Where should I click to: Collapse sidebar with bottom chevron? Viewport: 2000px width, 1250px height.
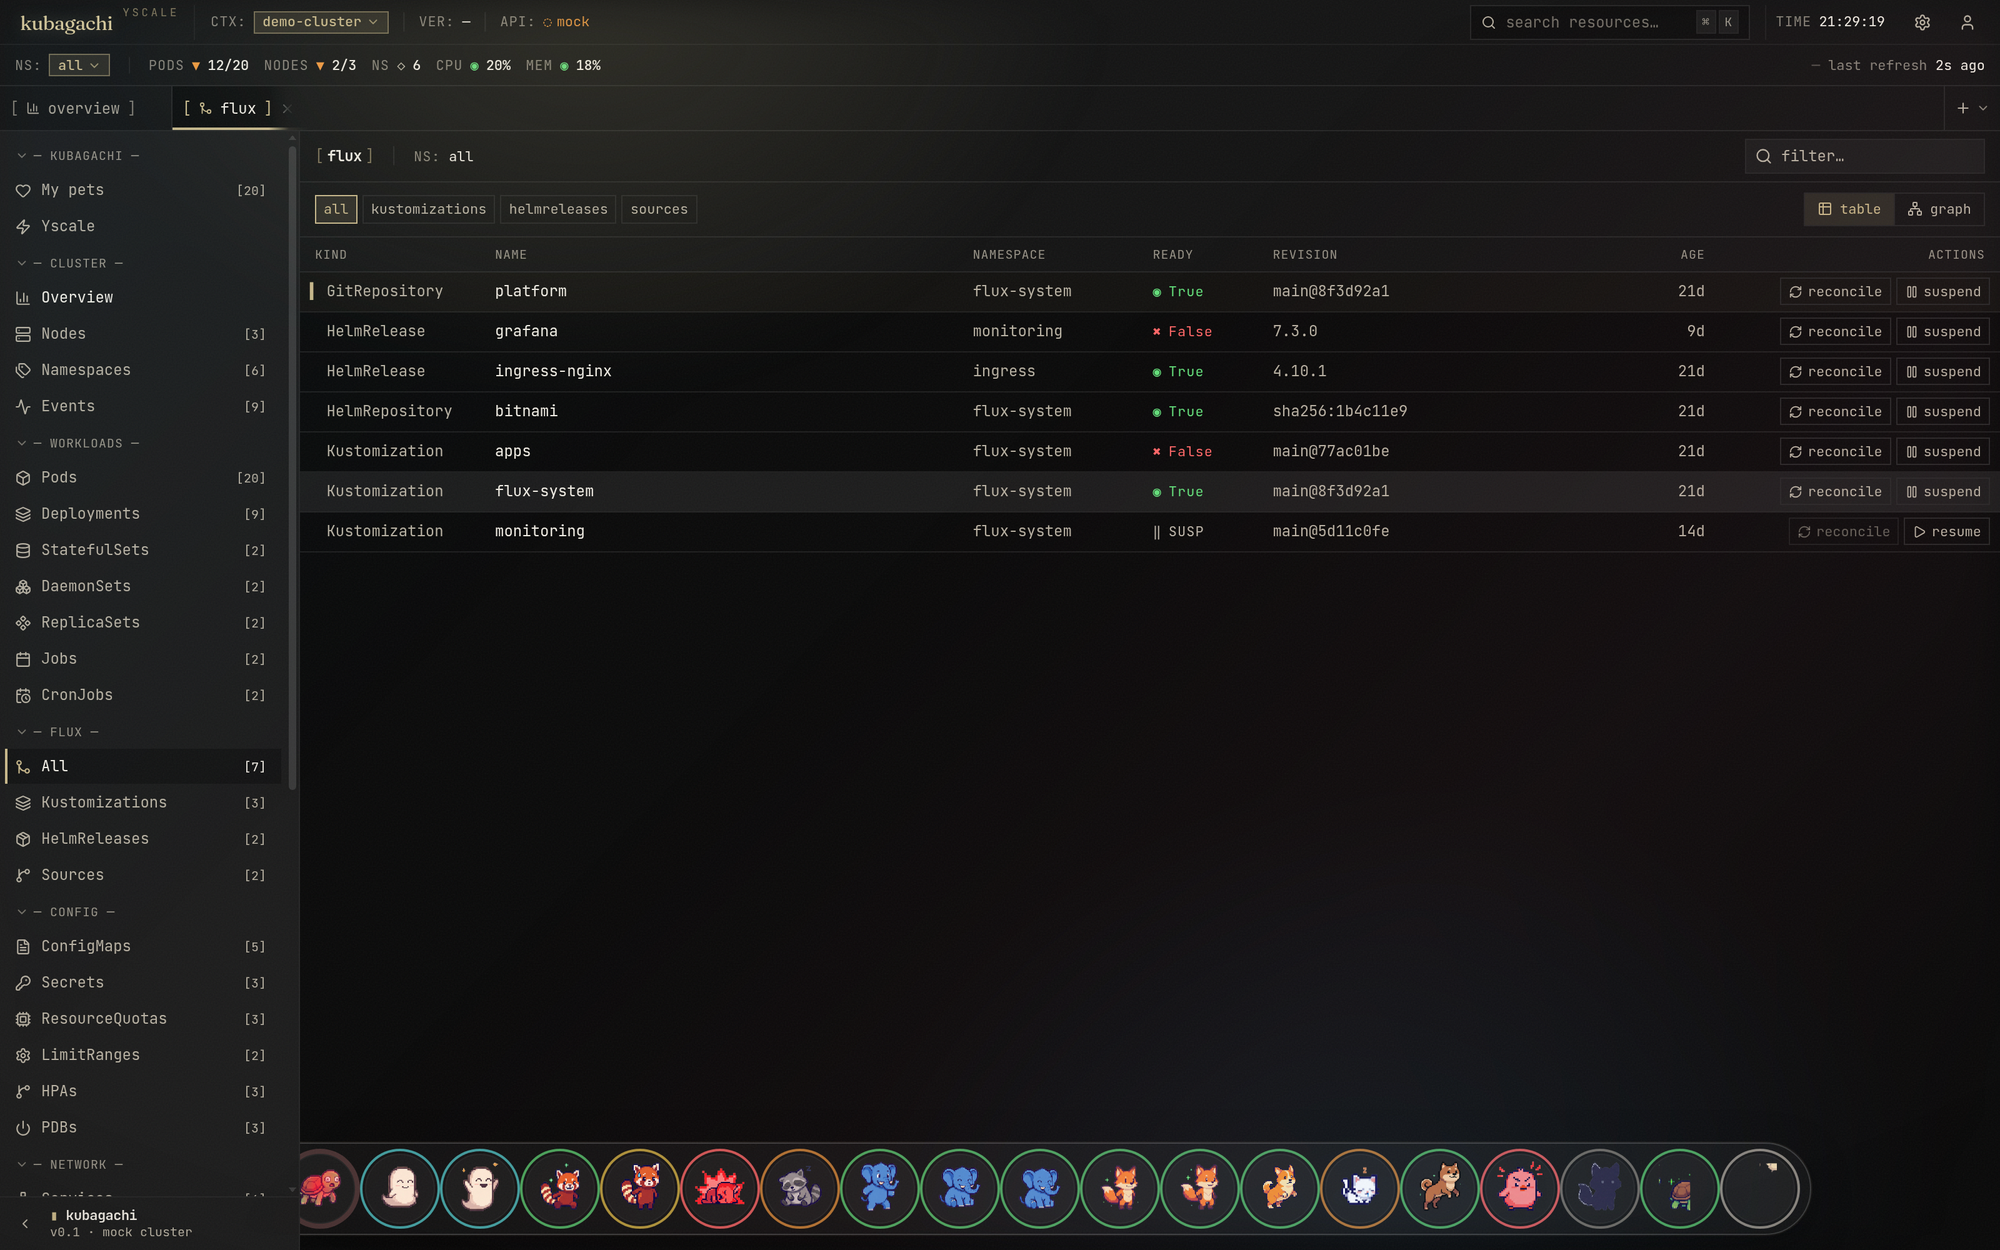point(25,1224)
